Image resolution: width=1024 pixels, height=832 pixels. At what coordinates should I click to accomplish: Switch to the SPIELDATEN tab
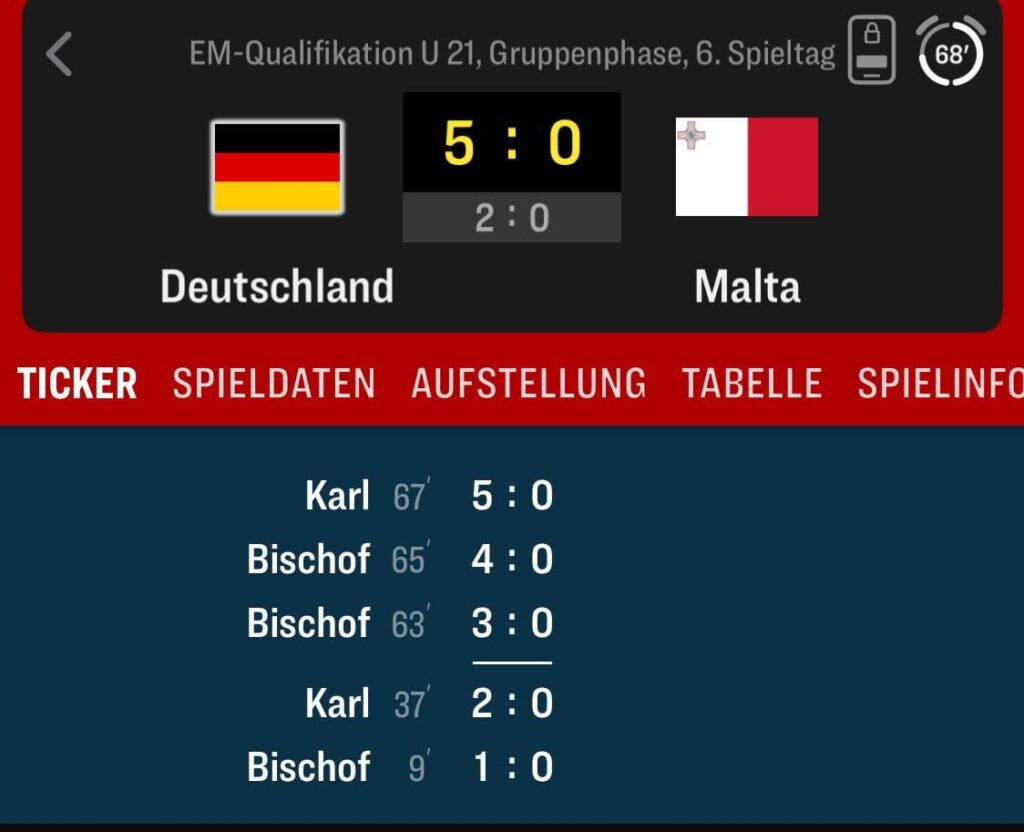pyautogui.click(x=273, y=383)
